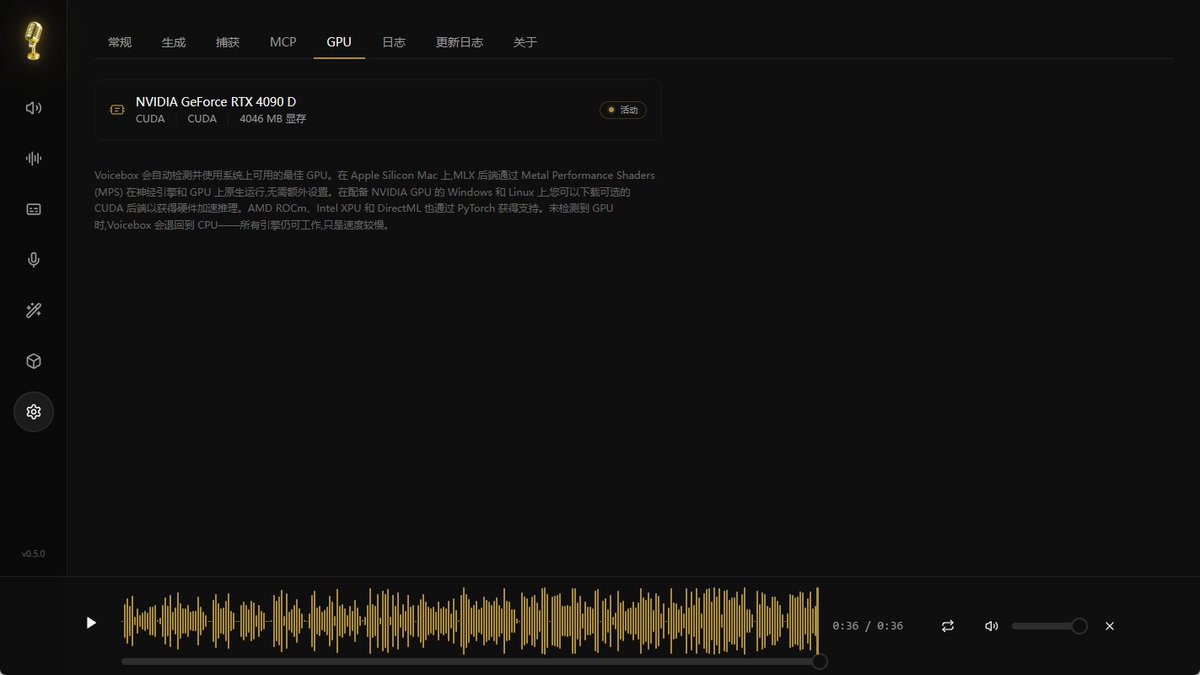This screenshot has width=1200, height=675.
Task: Open the speaker generate section in sidebar
Action: [x=34, y=108]
